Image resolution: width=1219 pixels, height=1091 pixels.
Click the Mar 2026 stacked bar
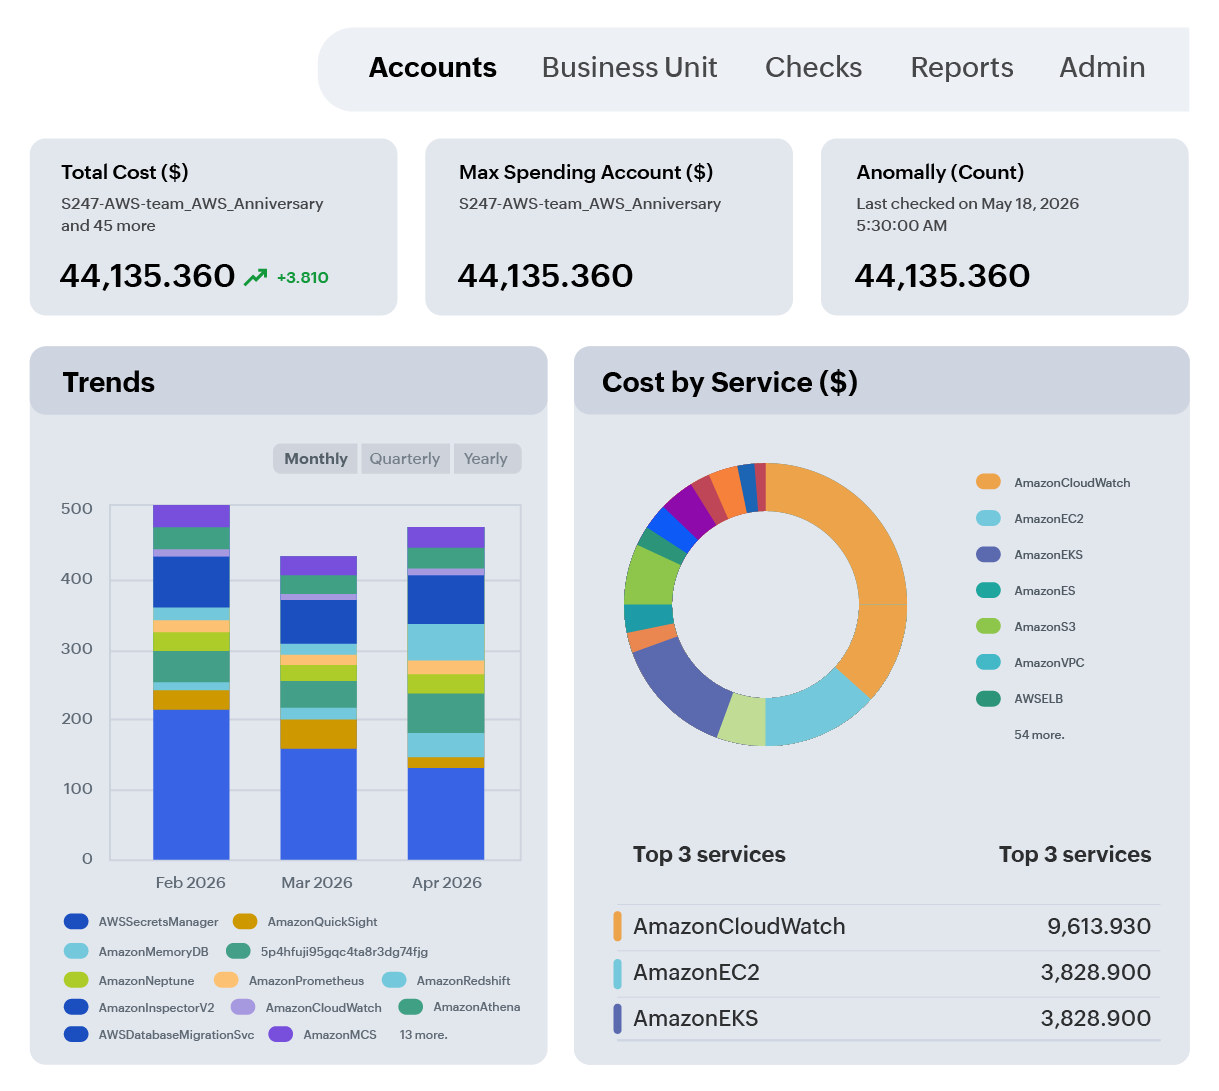coord(318,707)
